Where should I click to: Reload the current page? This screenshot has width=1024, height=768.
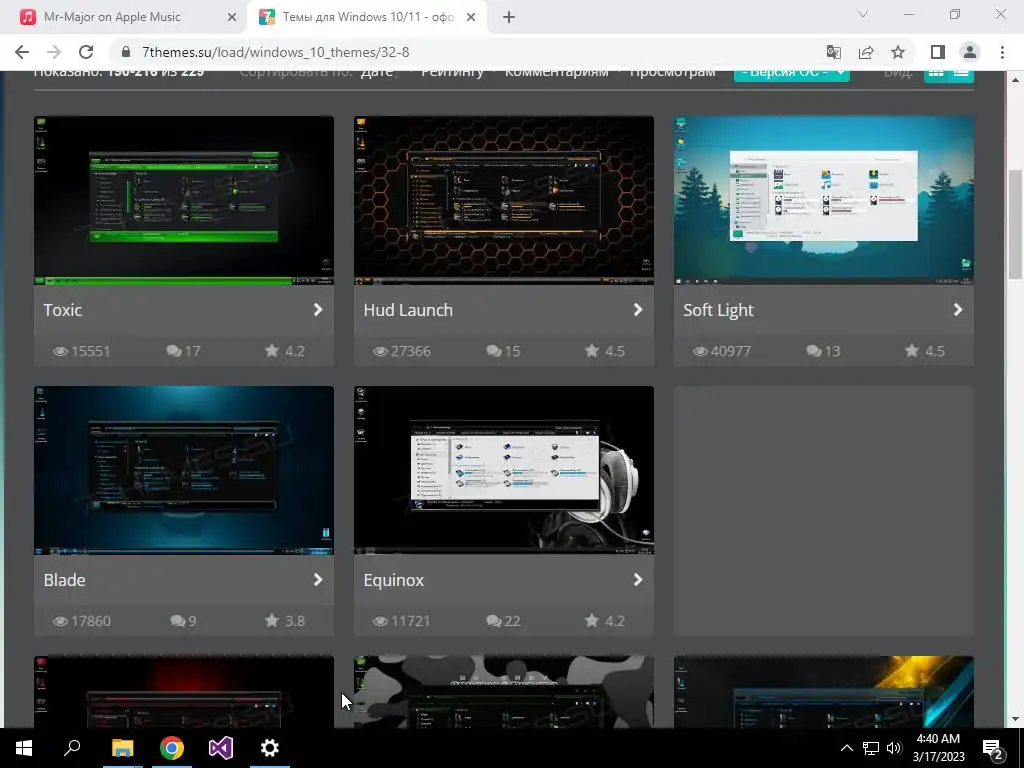(86, 52)
